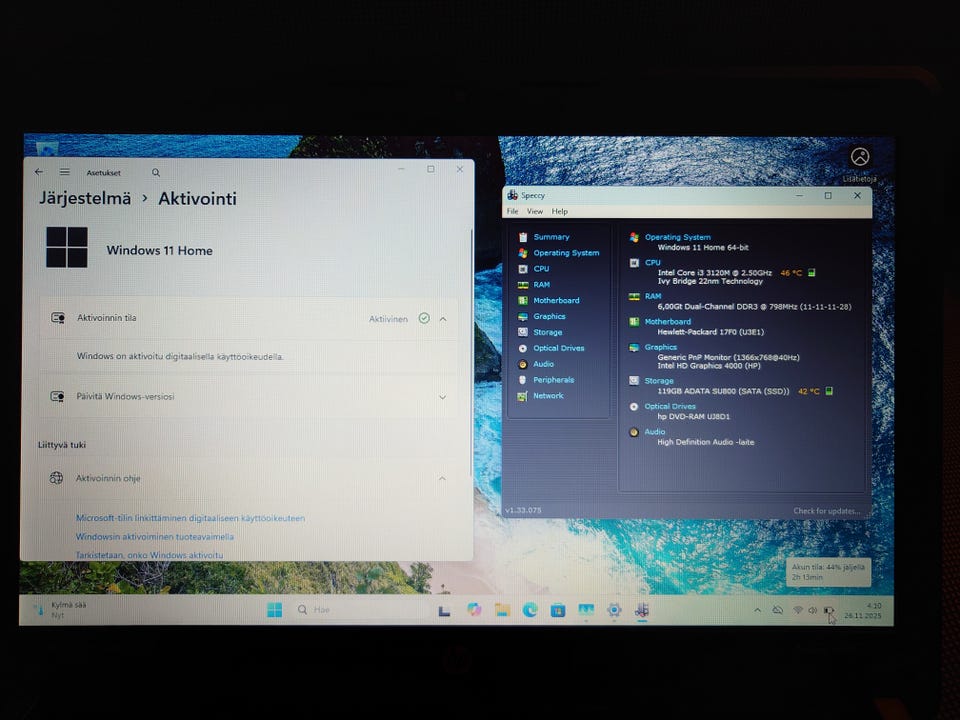Screen dimensions: 960x720
Task: Click Audio heading in Speccy summary
Action: pyautogui.click(x=654, y=432)
